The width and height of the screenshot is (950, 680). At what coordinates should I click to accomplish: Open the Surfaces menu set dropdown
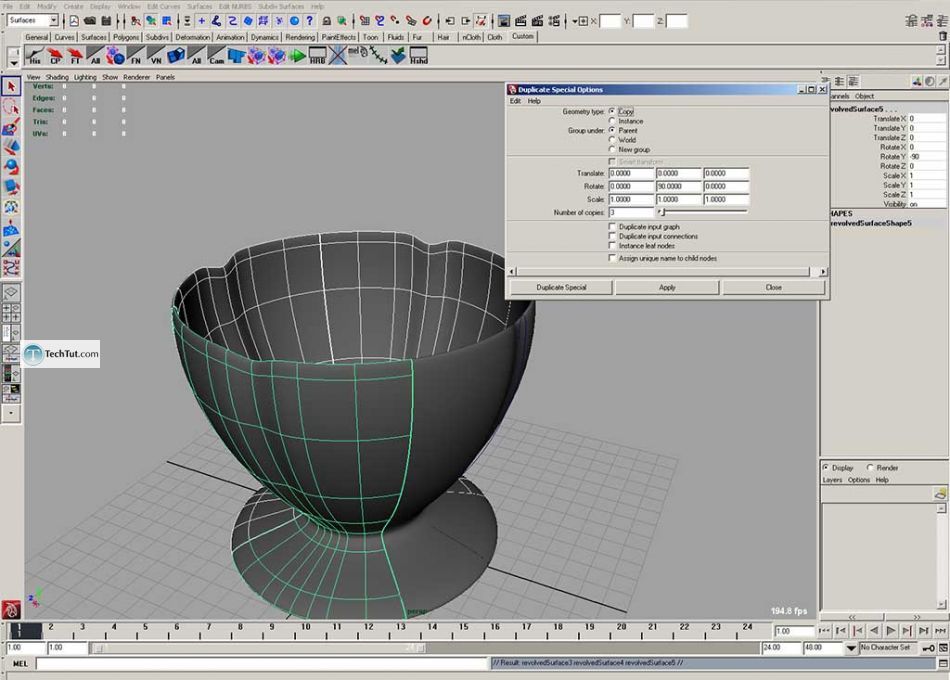(54, 21)
